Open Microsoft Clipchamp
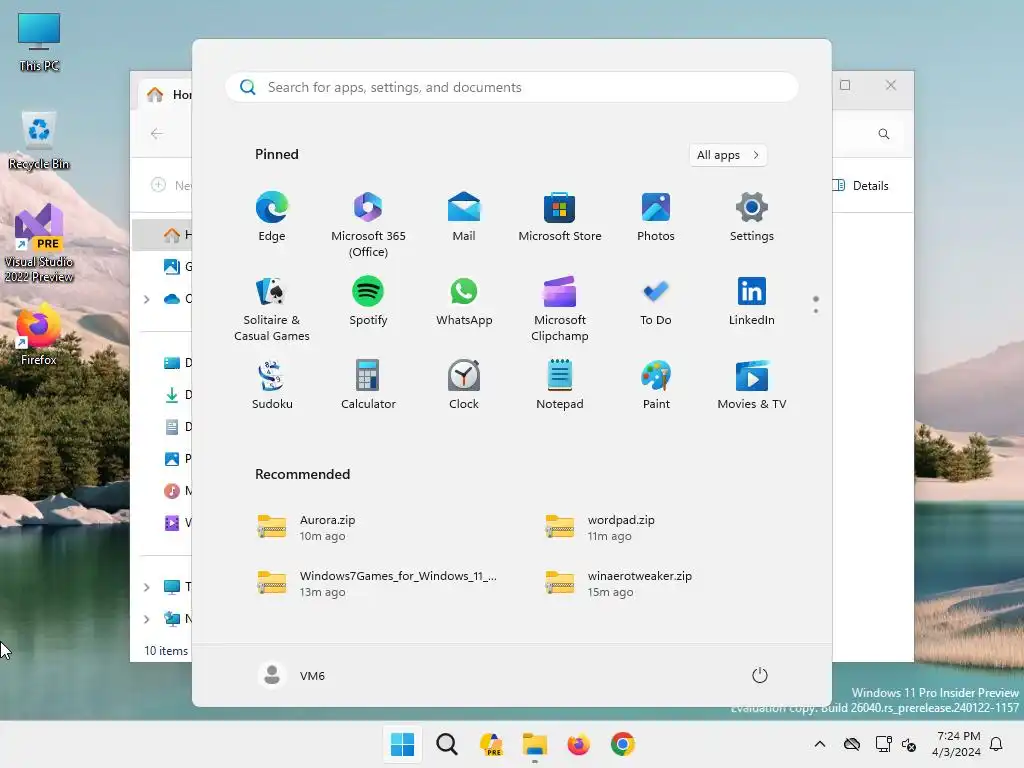Image resolution: width=1024 pixels, height=768 pixels. click(x=560, y=308)
